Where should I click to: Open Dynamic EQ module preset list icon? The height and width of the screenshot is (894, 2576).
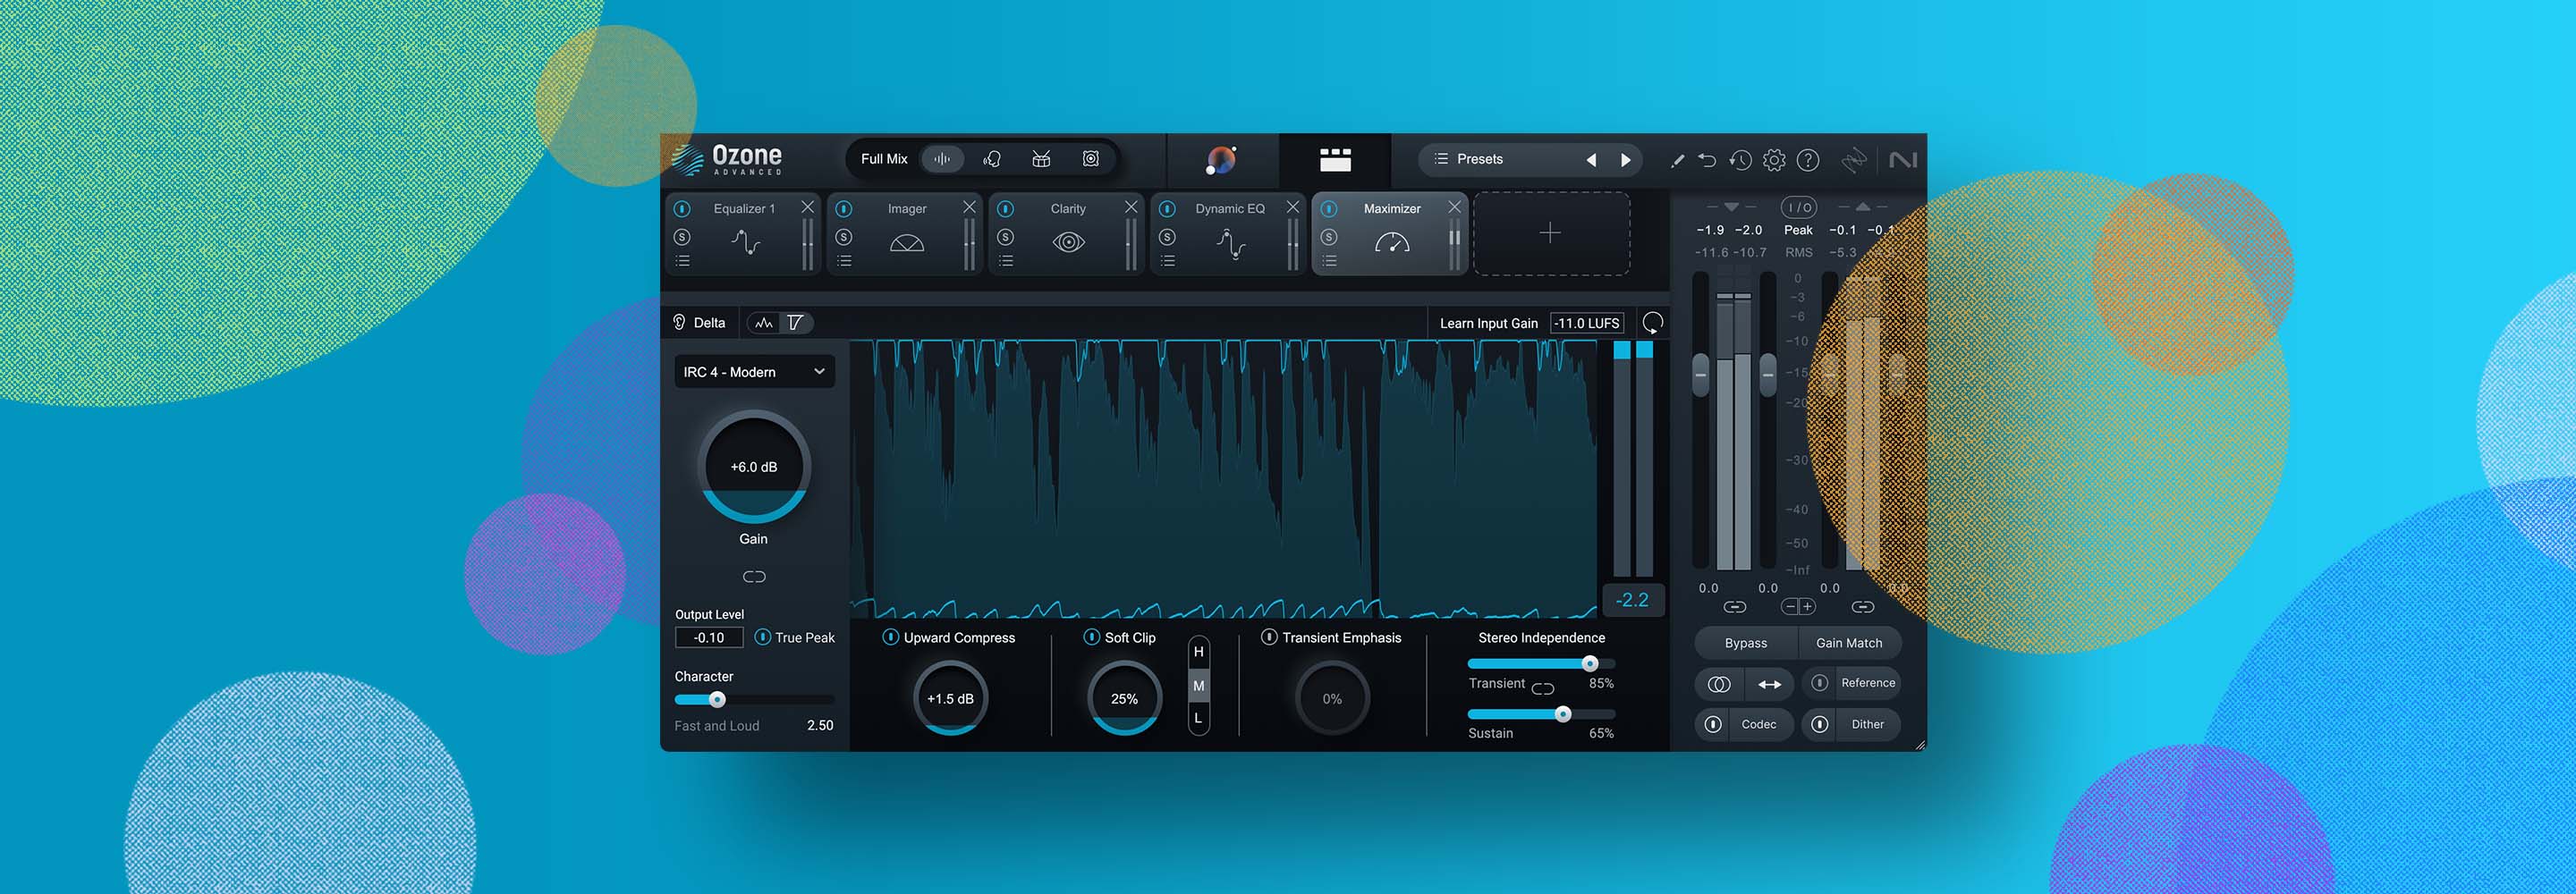[x=1167, y=261]
